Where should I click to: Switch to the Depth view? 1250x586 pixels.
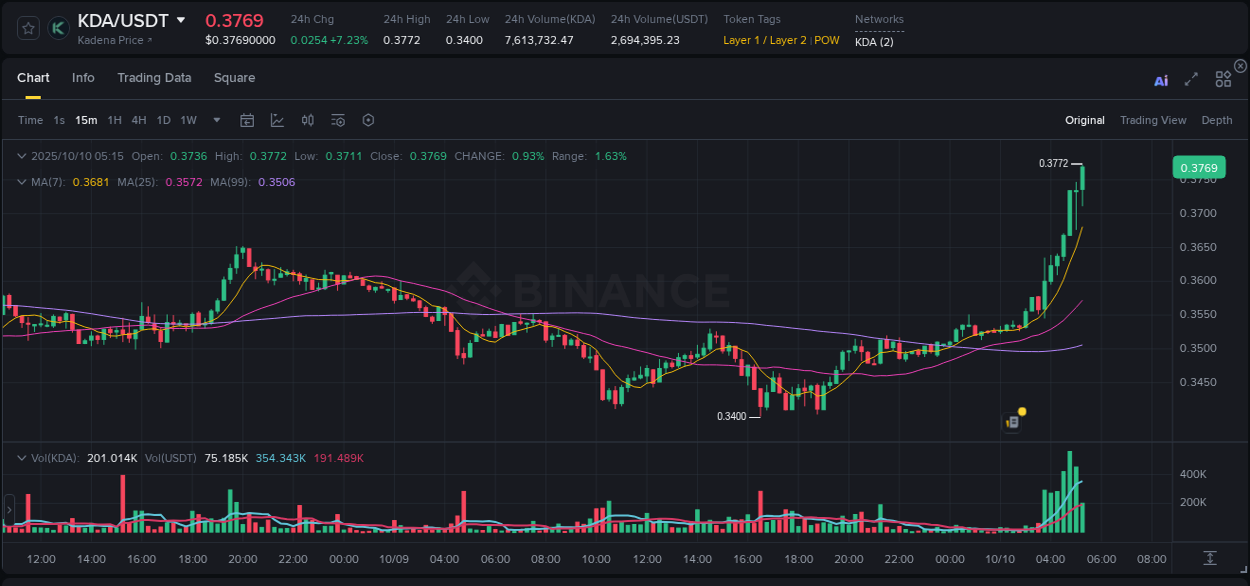[1217, 120]
